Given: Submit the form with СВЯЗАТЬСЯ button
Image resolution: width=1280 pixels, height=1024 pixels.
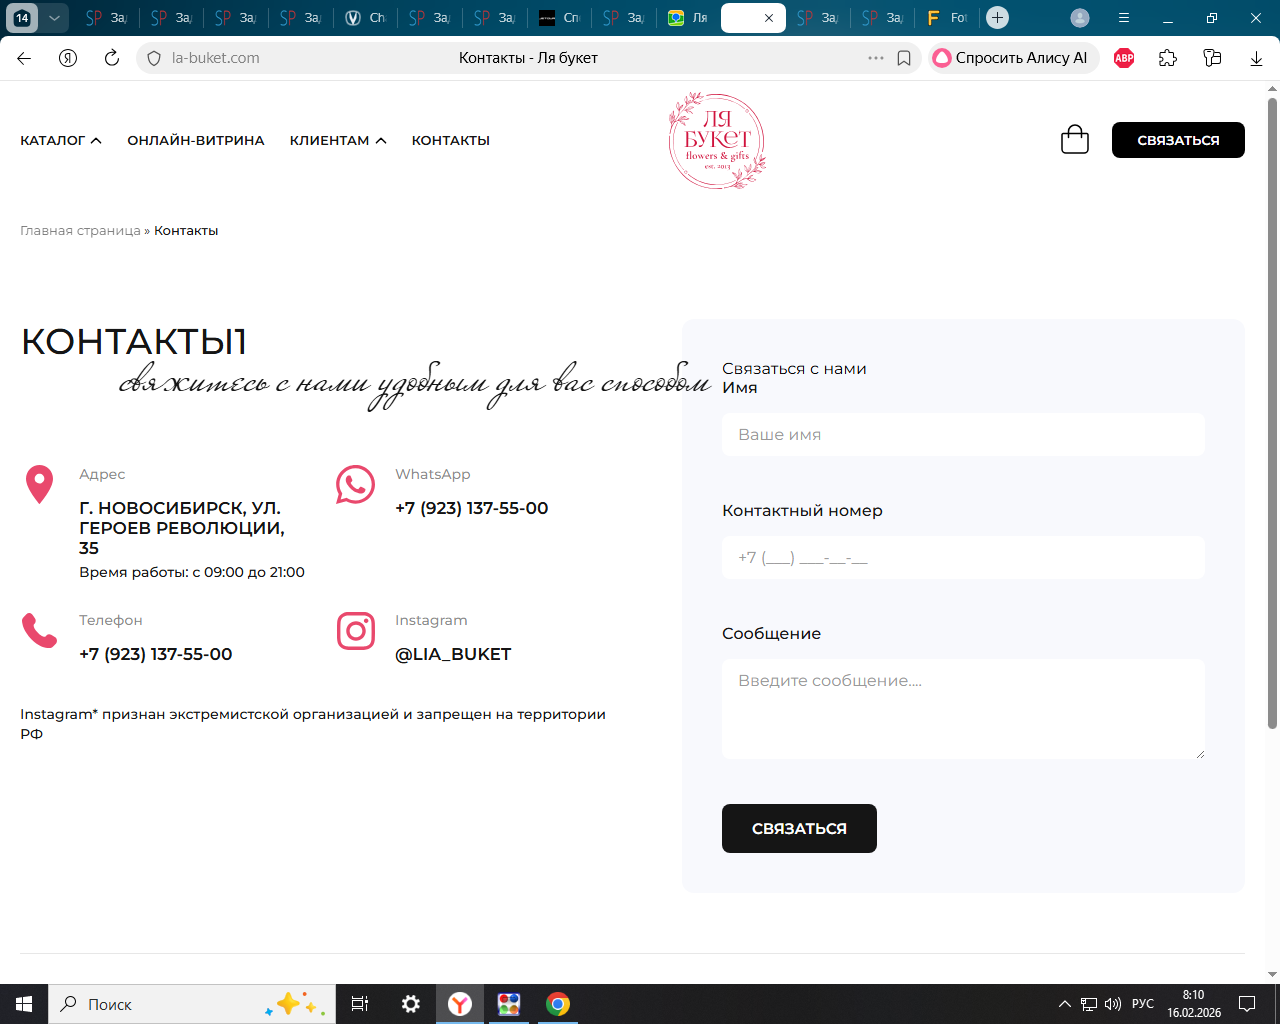Looking at the screenshot, I should click(799, 828).
